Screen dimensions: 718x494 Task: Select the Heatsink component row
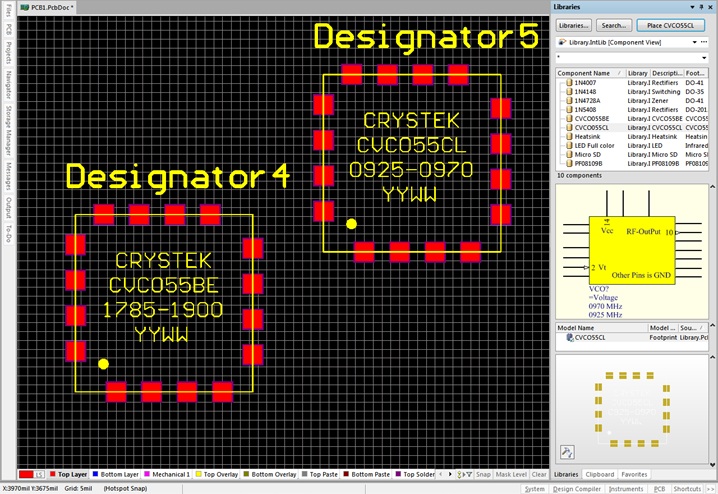point(633,136)
